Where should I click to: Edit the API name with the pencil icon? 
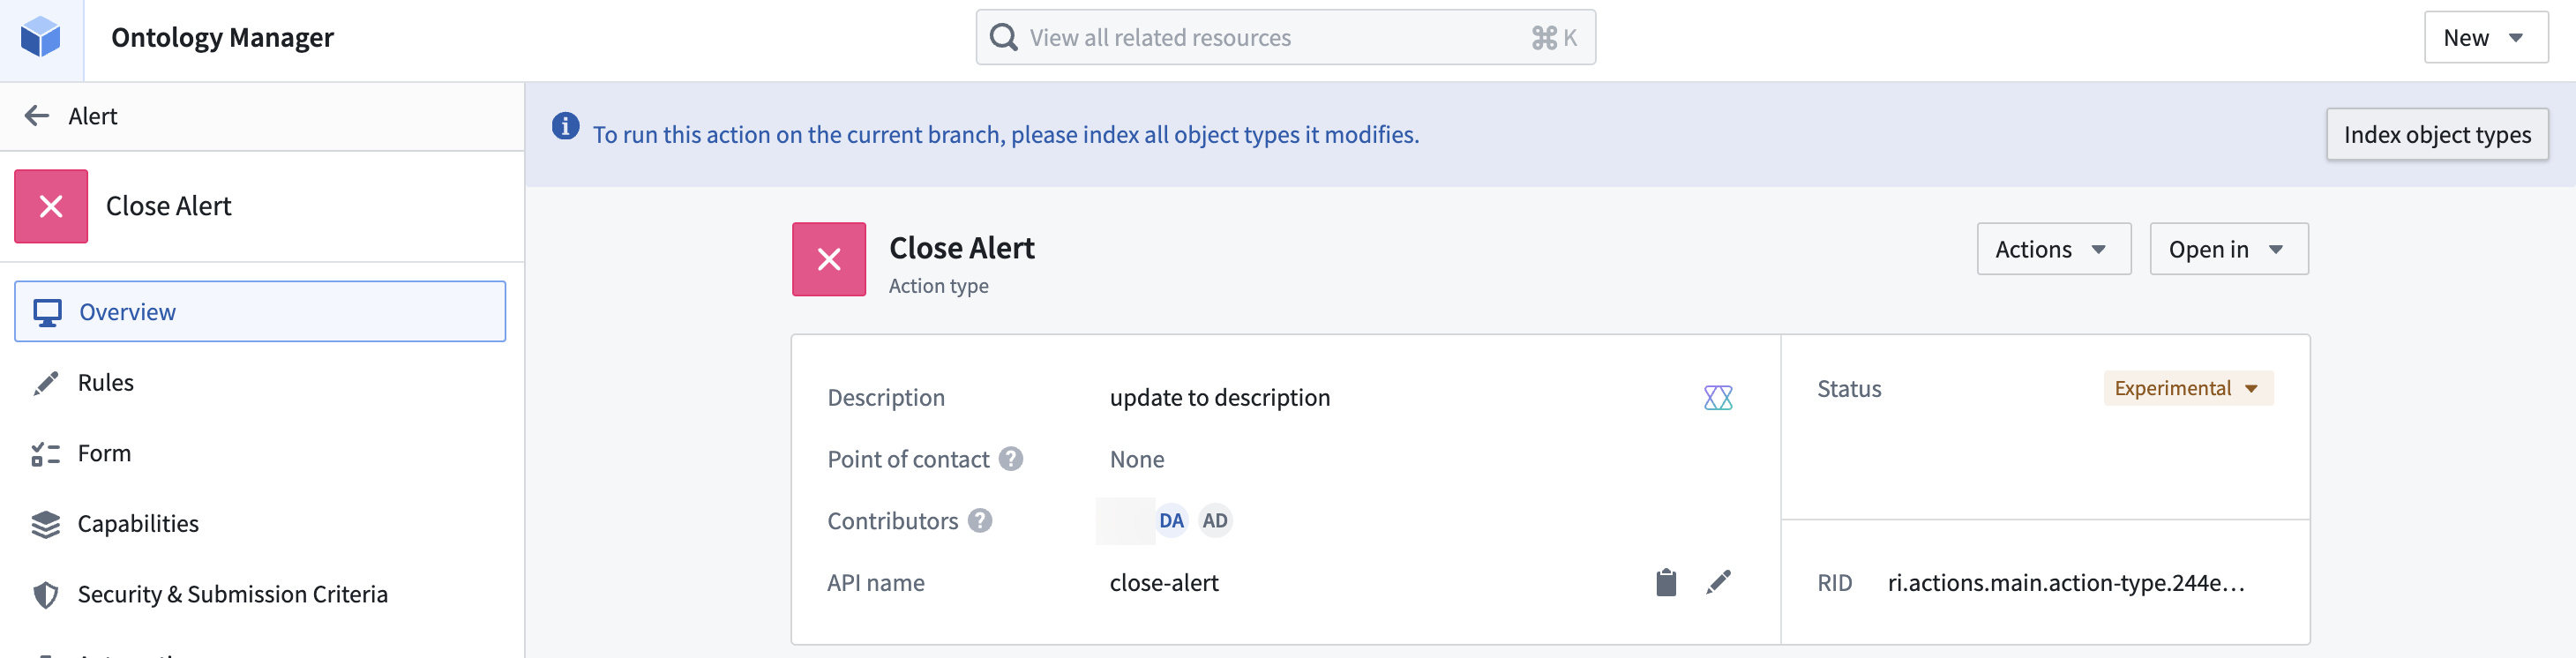[1719, 581]
